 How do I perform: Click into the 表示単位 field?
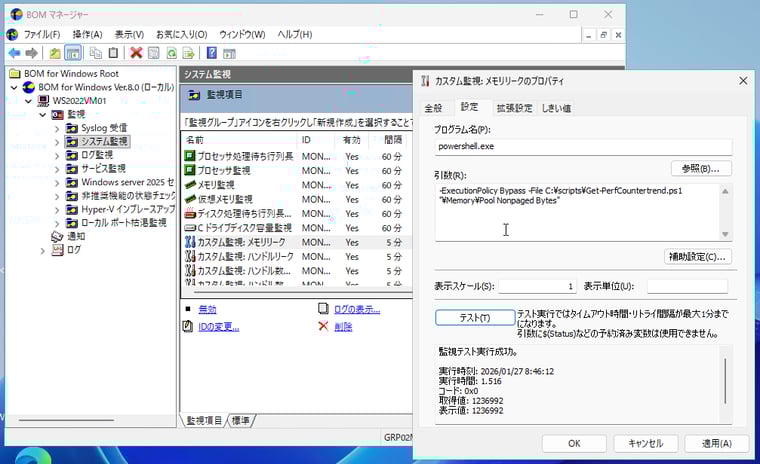[x=687, y=287]
